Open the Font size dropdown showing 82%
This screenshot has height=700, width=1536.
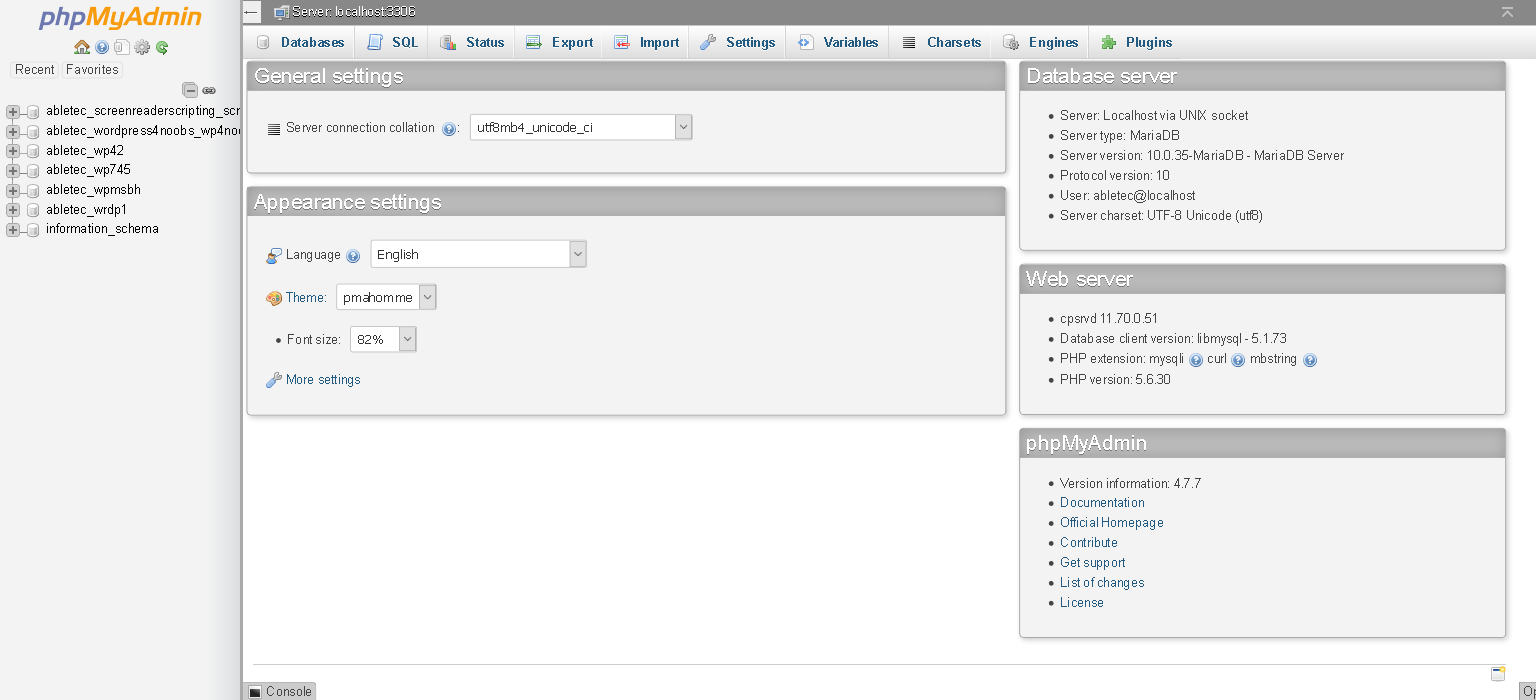point(383,339)
